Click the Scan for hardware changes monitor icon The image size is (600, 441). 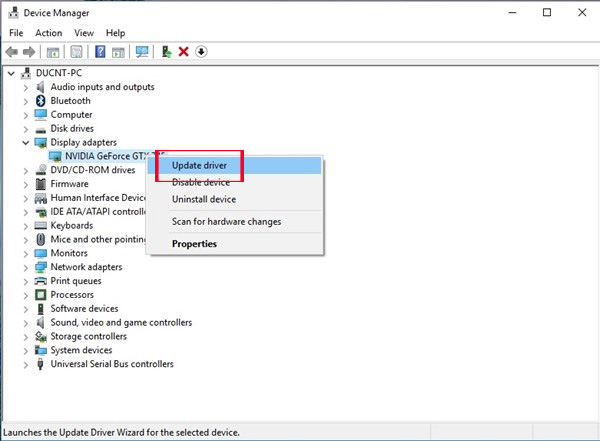click(142, 52)
